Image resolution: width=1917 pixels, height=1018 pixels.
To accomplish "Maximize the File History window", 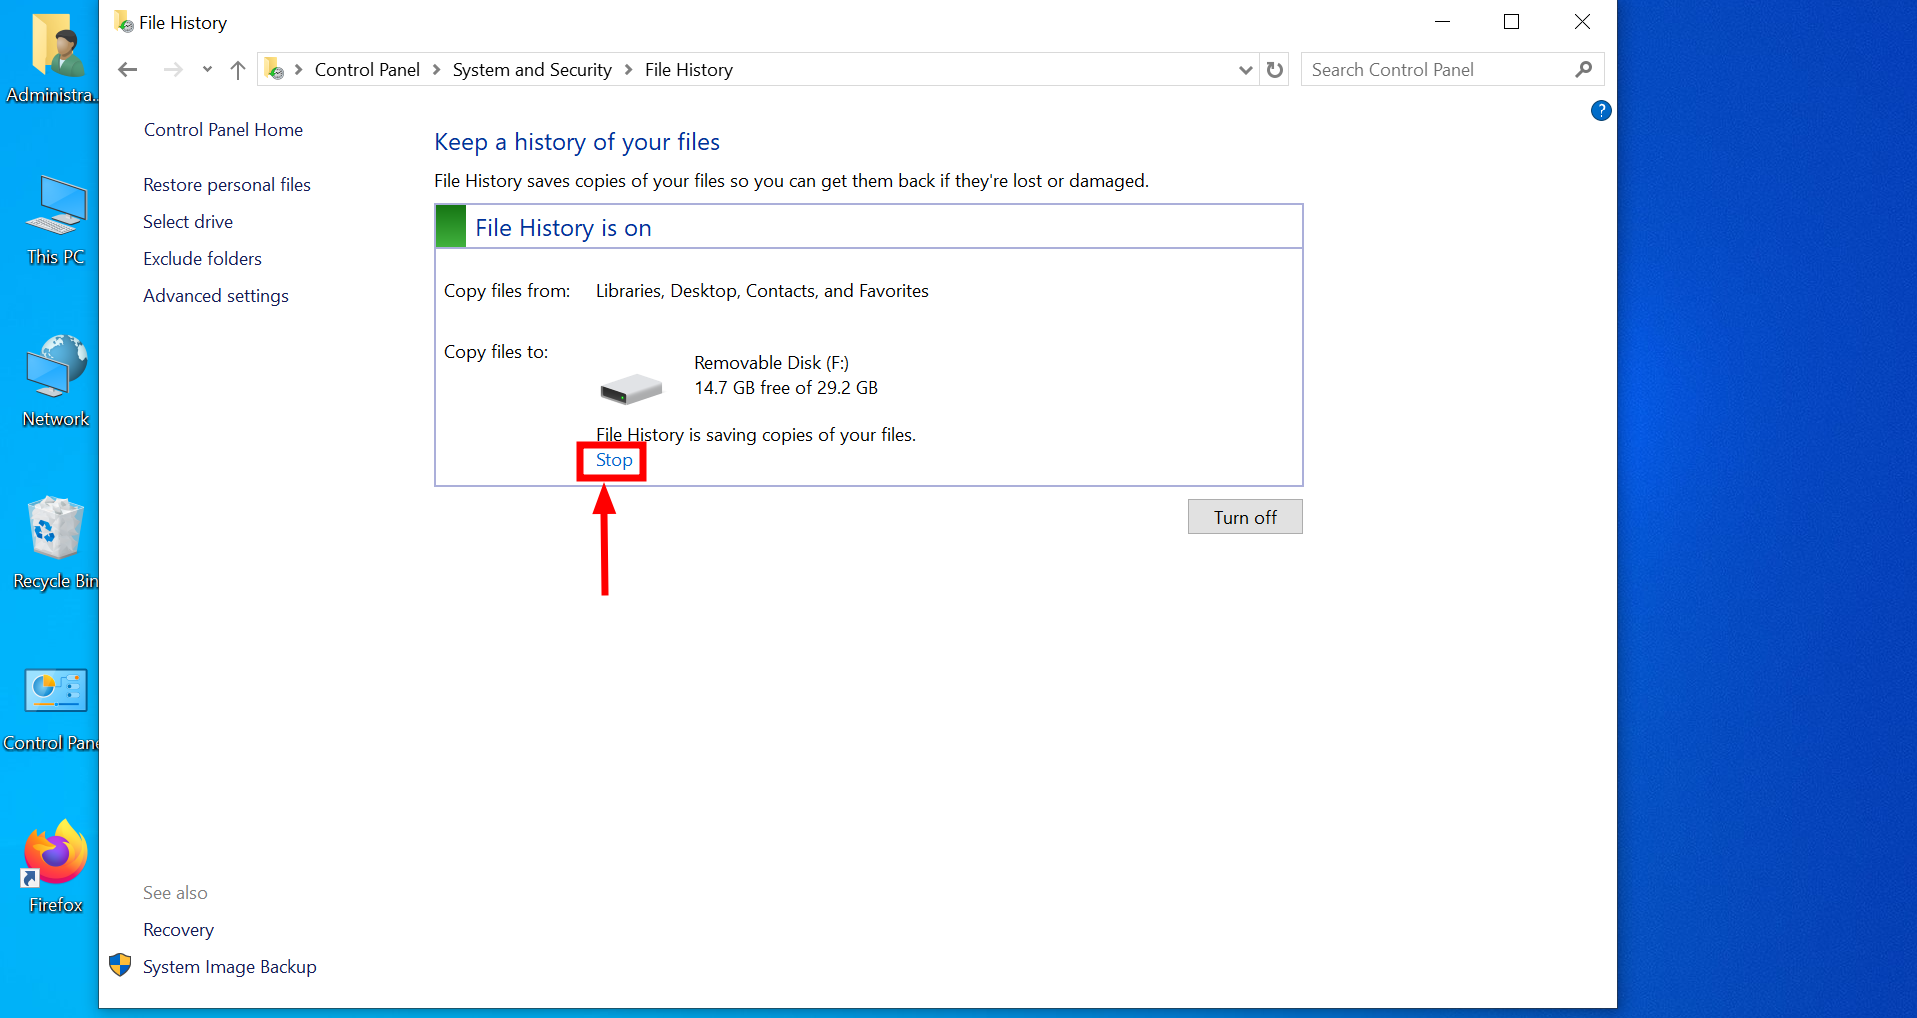I will click(x=1512, y=22).
